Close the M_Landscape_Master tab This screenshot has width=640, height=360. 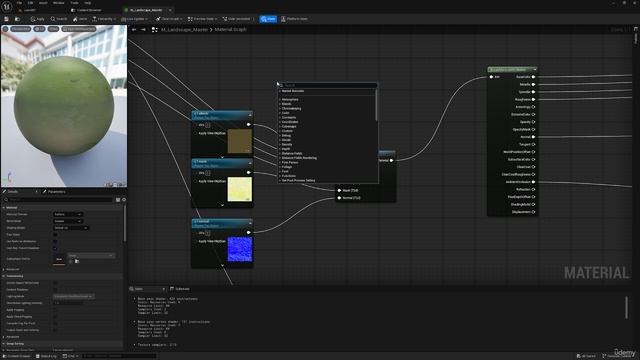170,10
